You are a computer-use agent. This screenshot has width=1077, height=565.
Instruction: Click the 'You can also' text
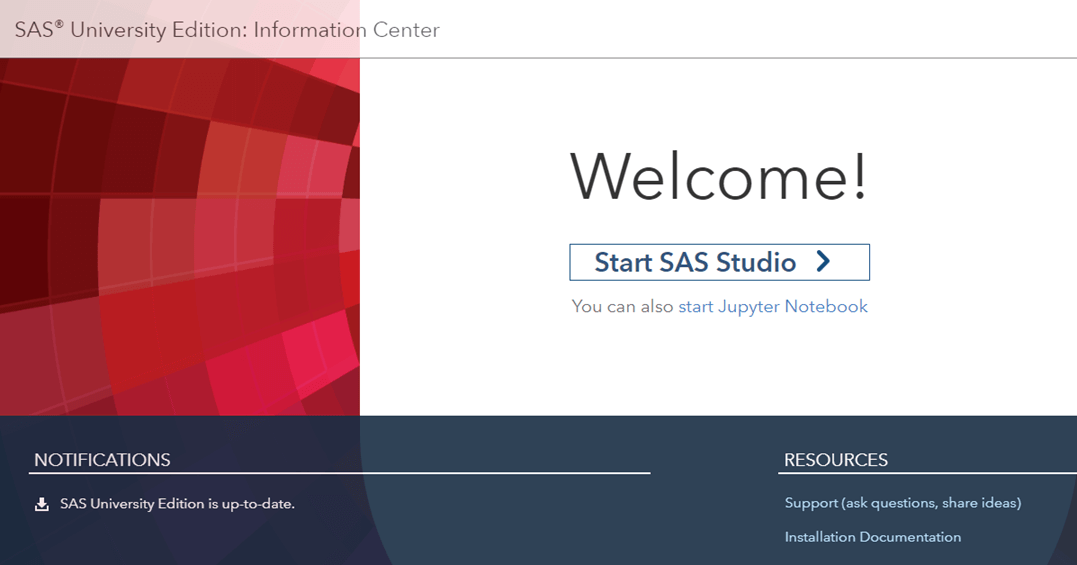622,306
